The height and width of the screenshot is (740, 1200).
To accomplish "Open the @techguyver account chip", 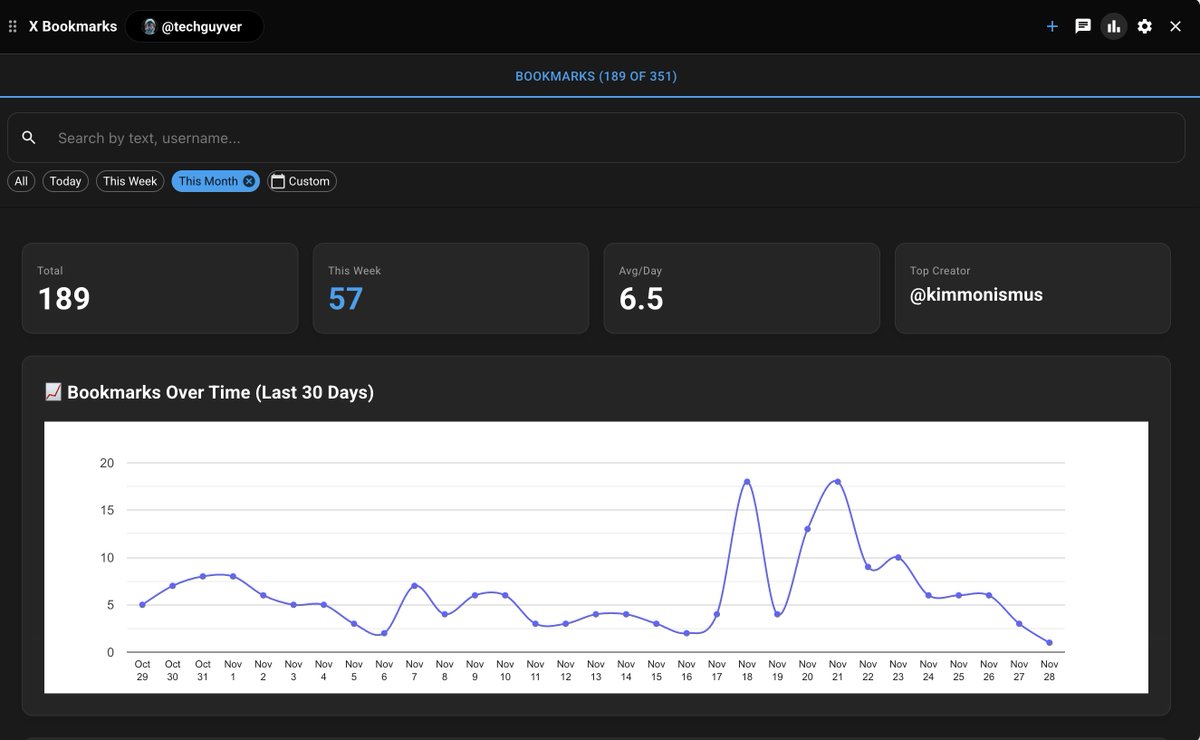I will (194, 27).
